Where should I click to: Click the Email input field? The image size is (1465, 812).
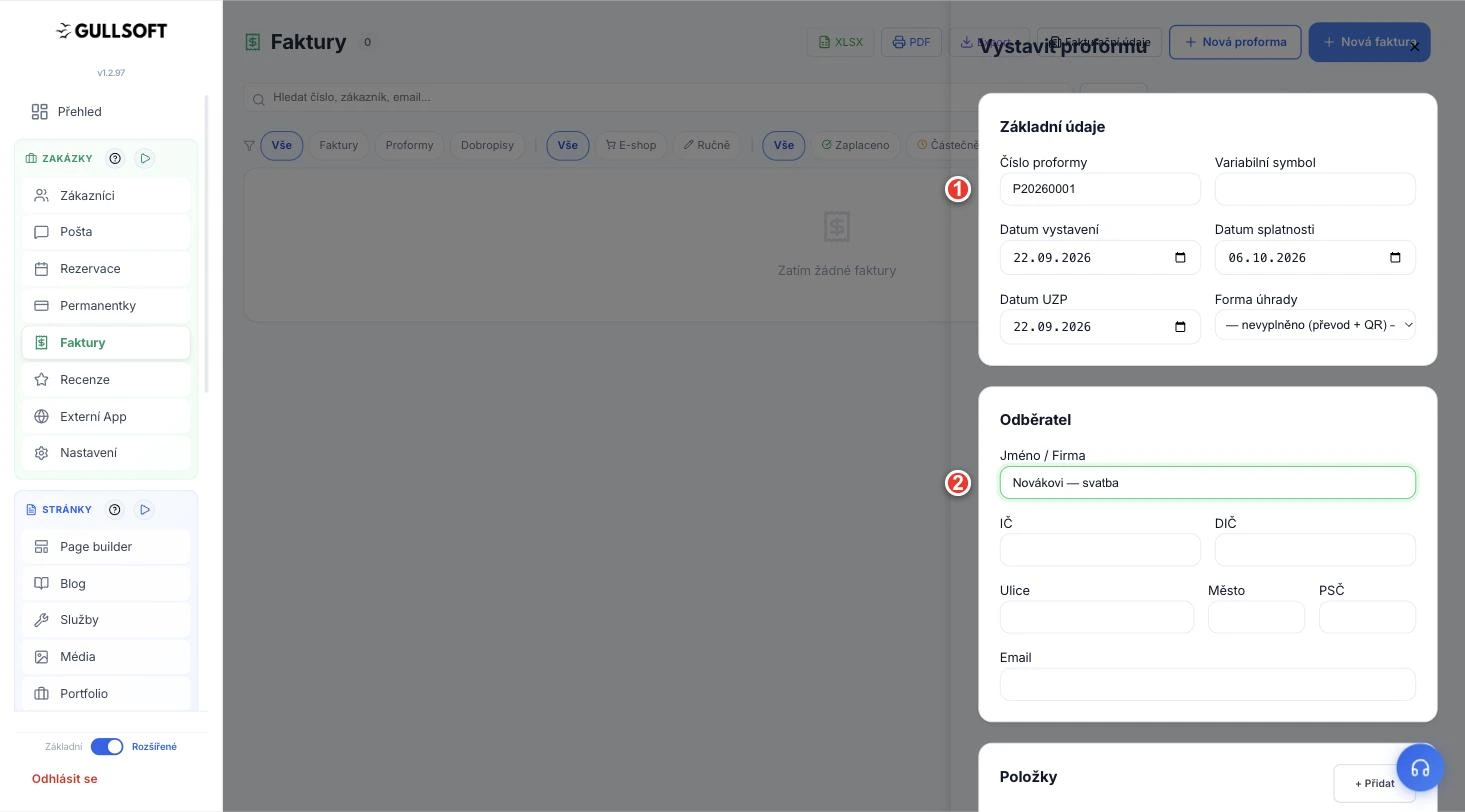coord(1207,684)
